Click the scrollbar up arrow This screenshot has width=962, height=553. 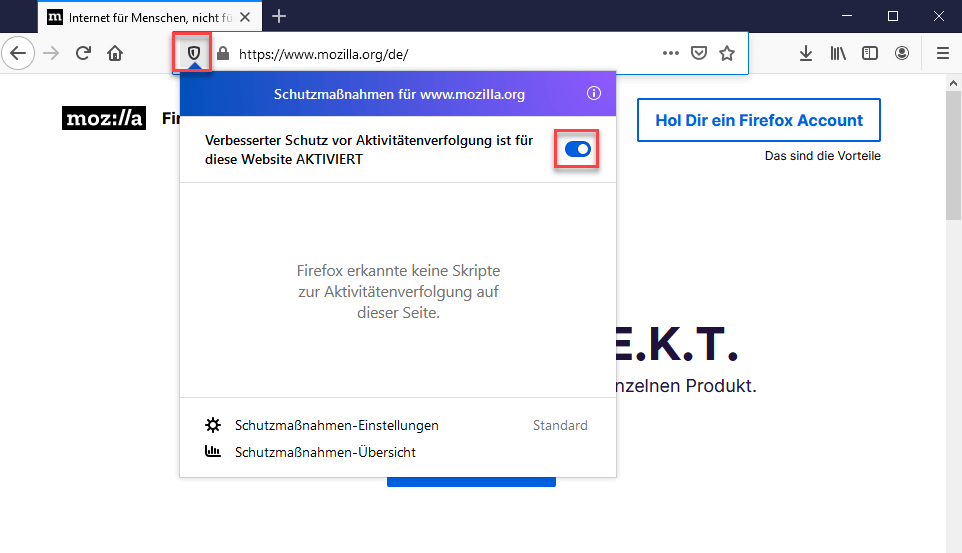[953, 82]
